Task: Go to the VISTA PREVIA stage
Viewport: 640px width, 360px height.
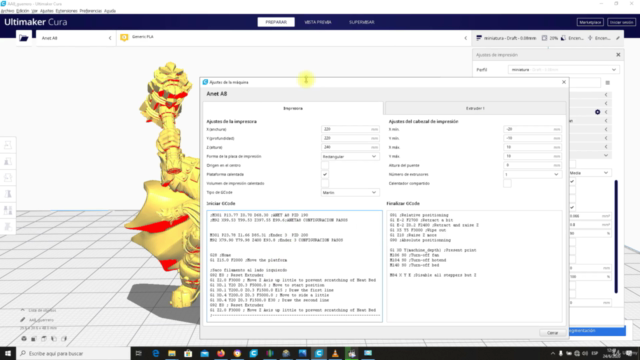Action: tap(318, 22)
